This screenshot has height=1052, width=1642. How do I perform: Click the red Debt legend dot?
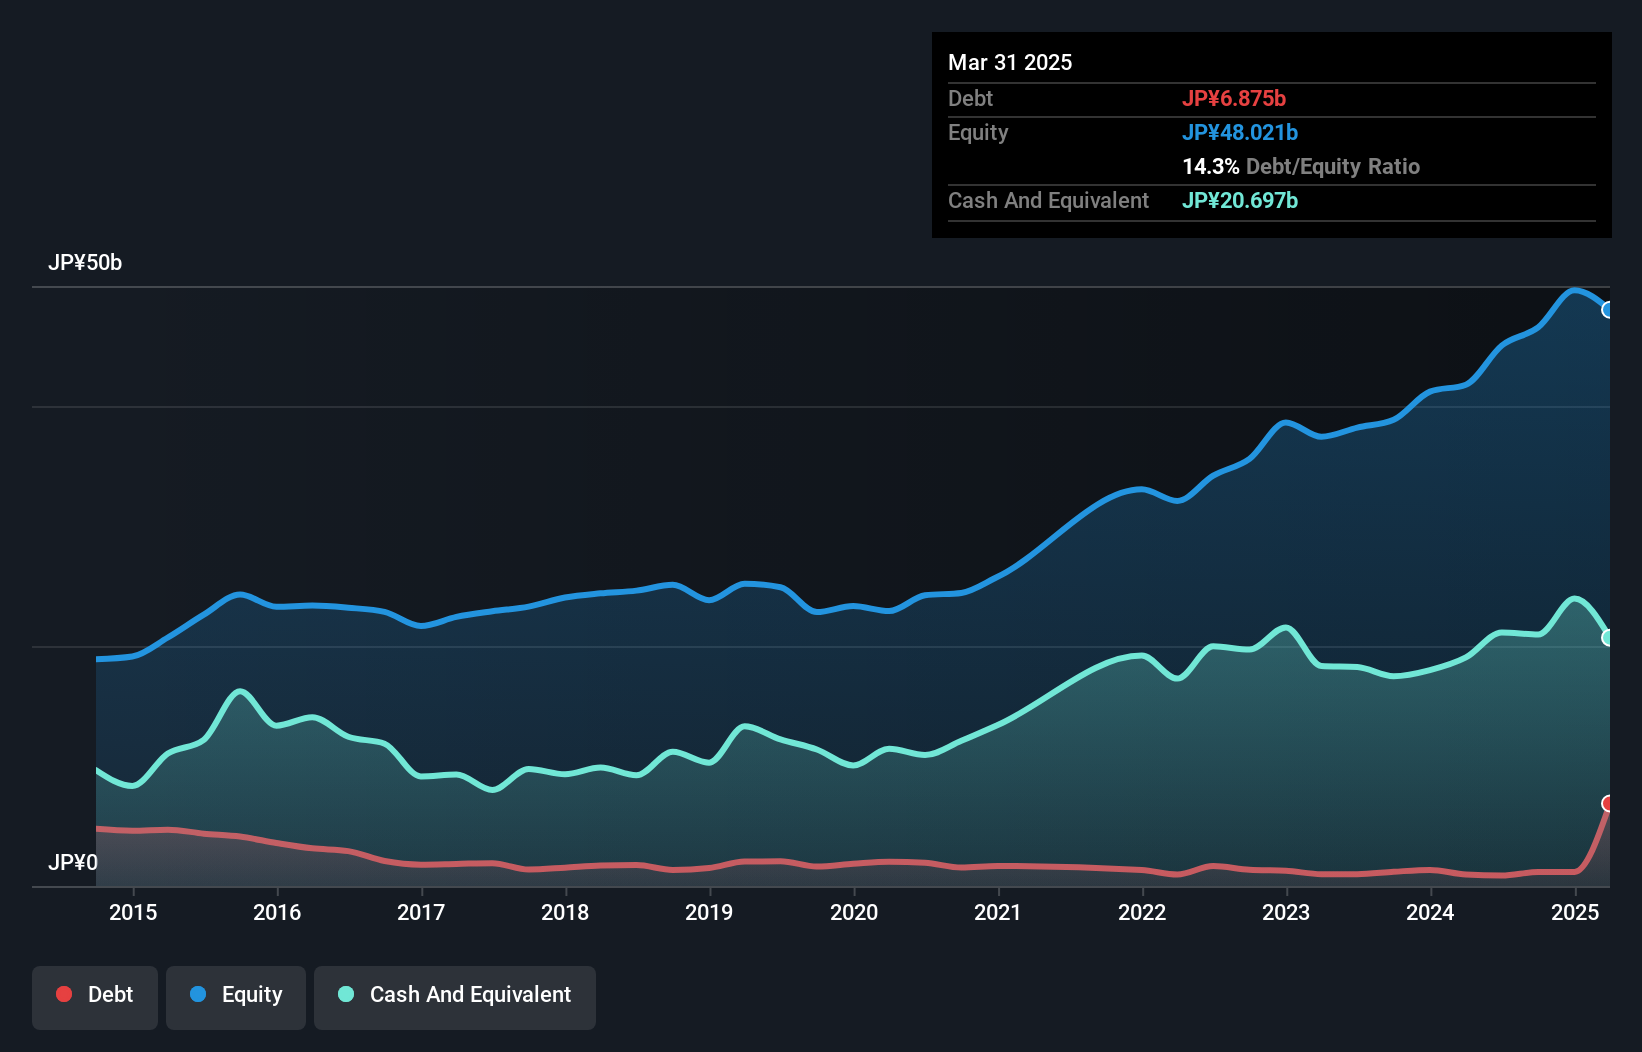62,994
